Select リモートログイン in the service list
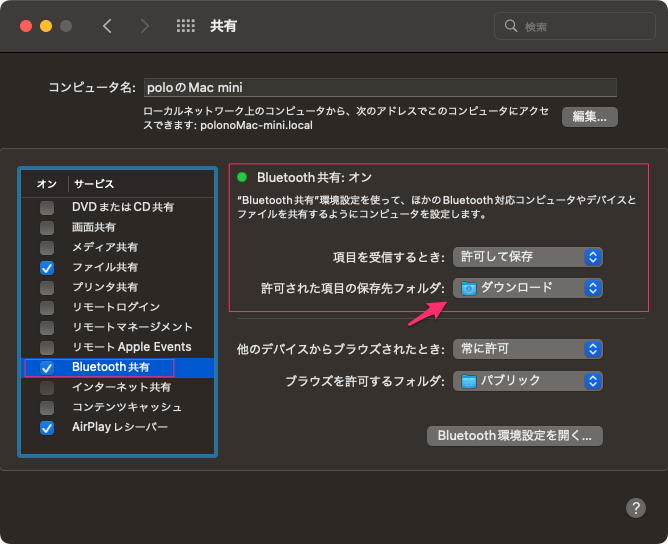668x544 pixels. pyautogui.click(x=116, y=308)
